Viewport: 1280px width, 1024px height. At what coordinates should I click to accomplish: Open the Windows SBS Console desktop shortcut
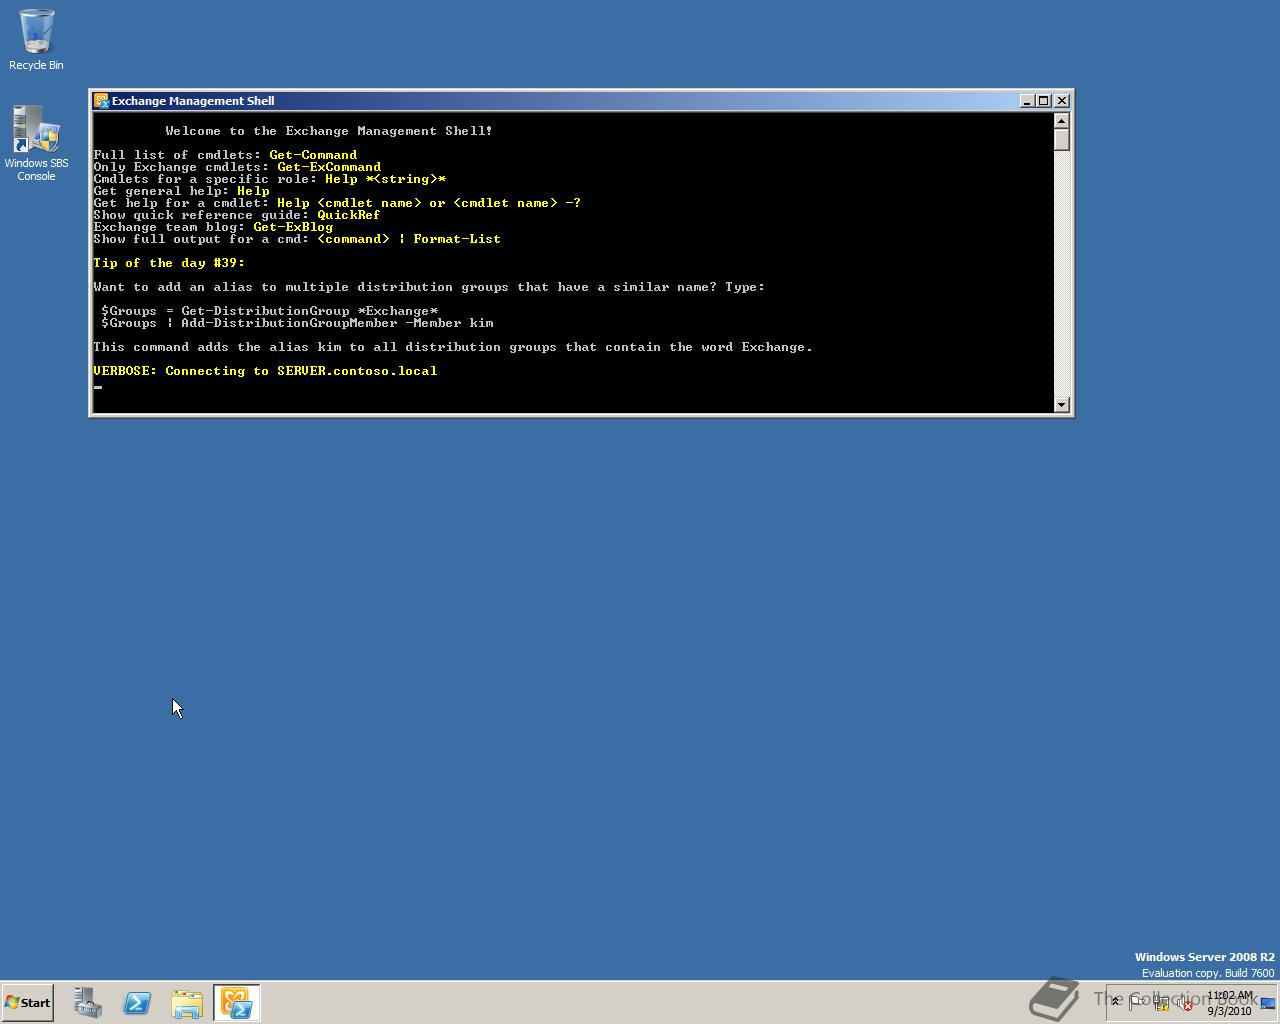36,144
